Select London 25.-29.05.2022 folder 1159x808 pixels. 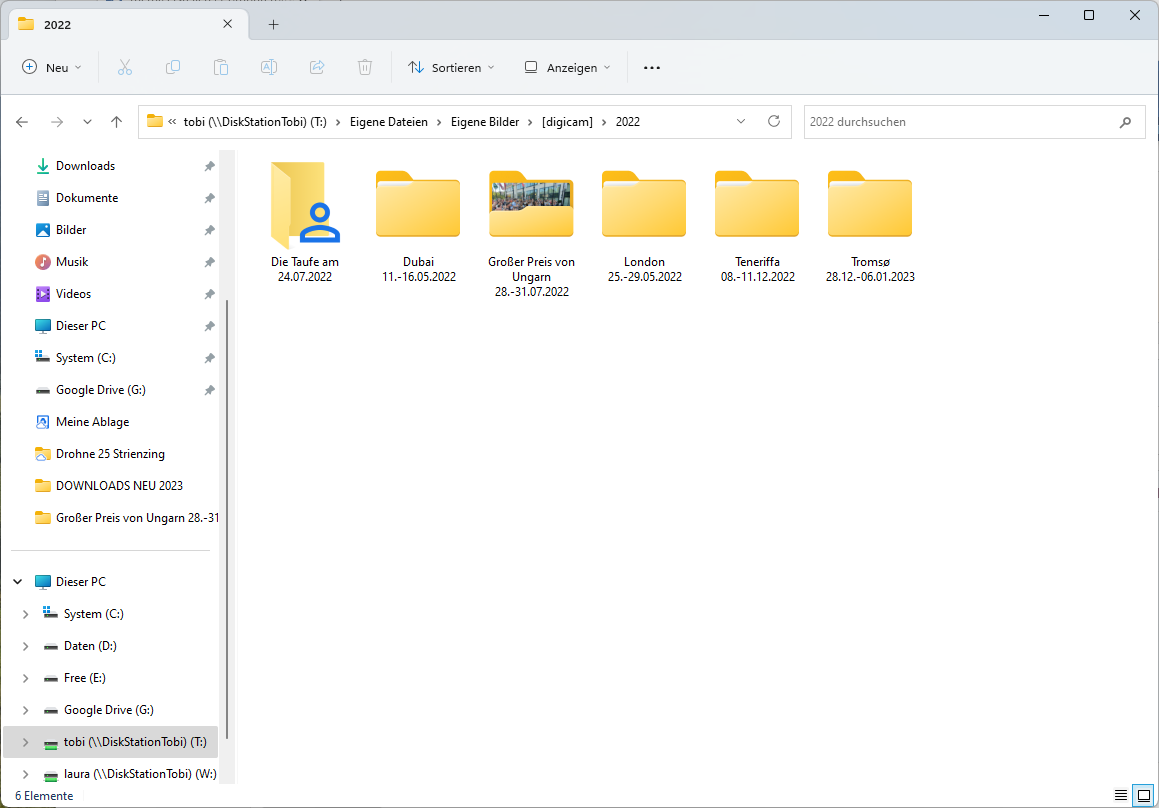point(644,225)
